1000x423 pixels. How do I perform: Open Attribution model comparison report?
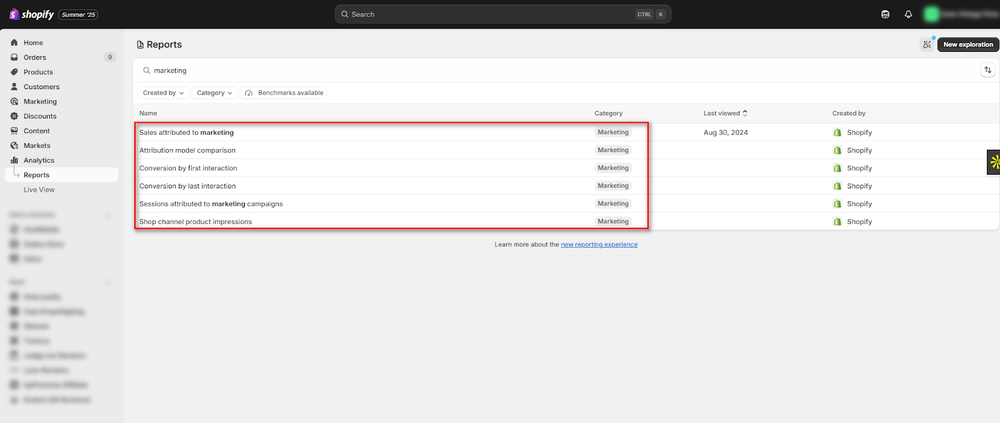tap(188, 151)
